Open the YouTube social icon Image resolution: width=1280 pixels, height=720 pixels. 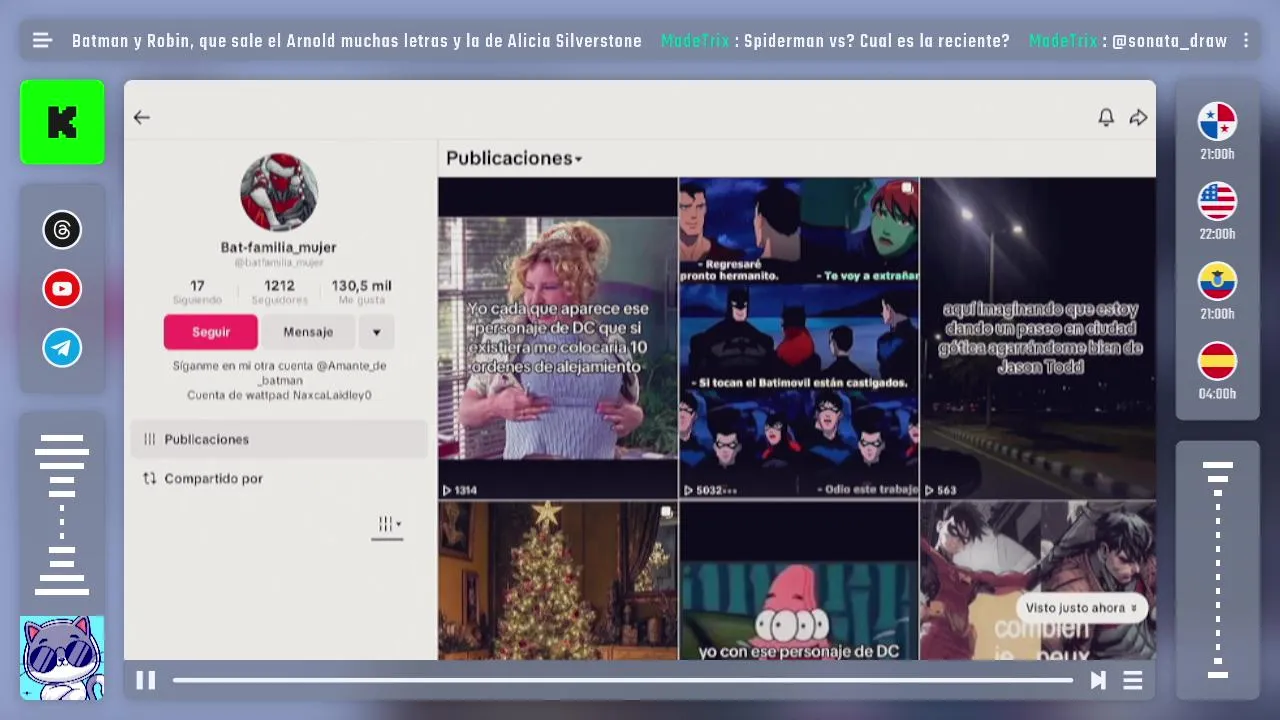pyautogui.click(x=62, y=289)
